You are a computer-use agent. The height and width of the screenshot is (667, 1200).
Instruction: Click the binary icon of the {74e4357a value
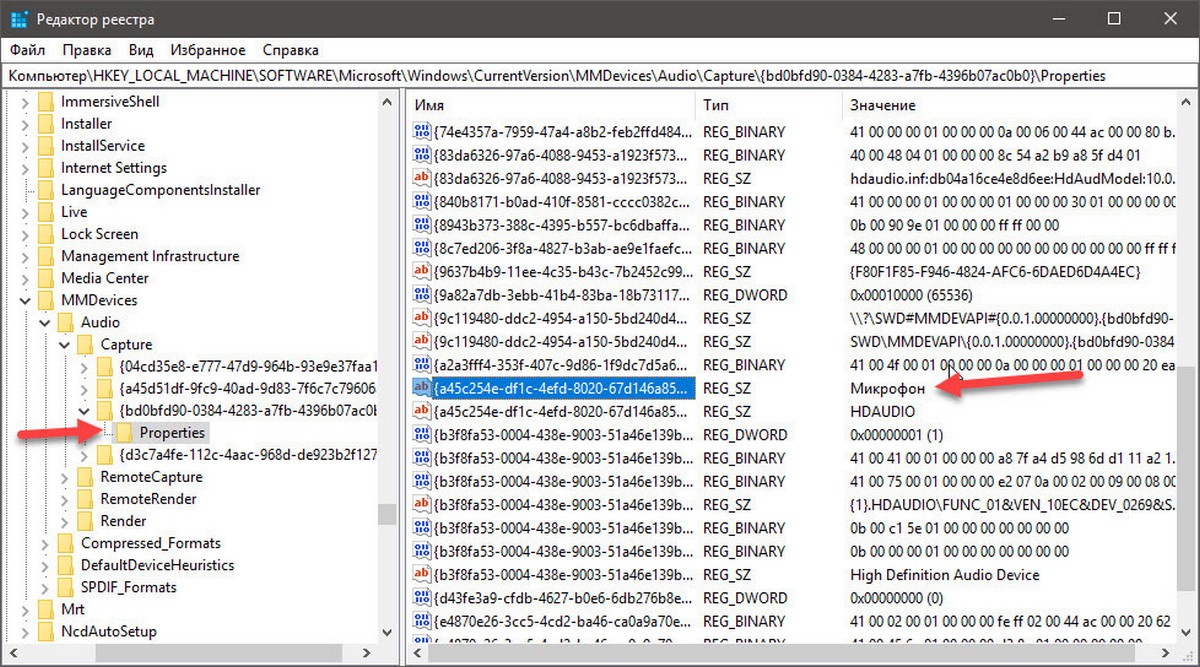(422, 131)
